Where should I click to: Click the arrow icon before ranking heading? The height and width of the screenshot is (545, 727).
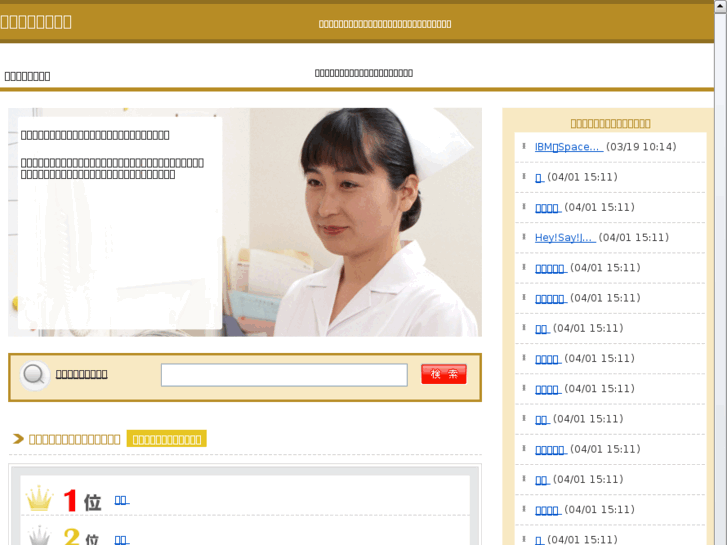18,439
